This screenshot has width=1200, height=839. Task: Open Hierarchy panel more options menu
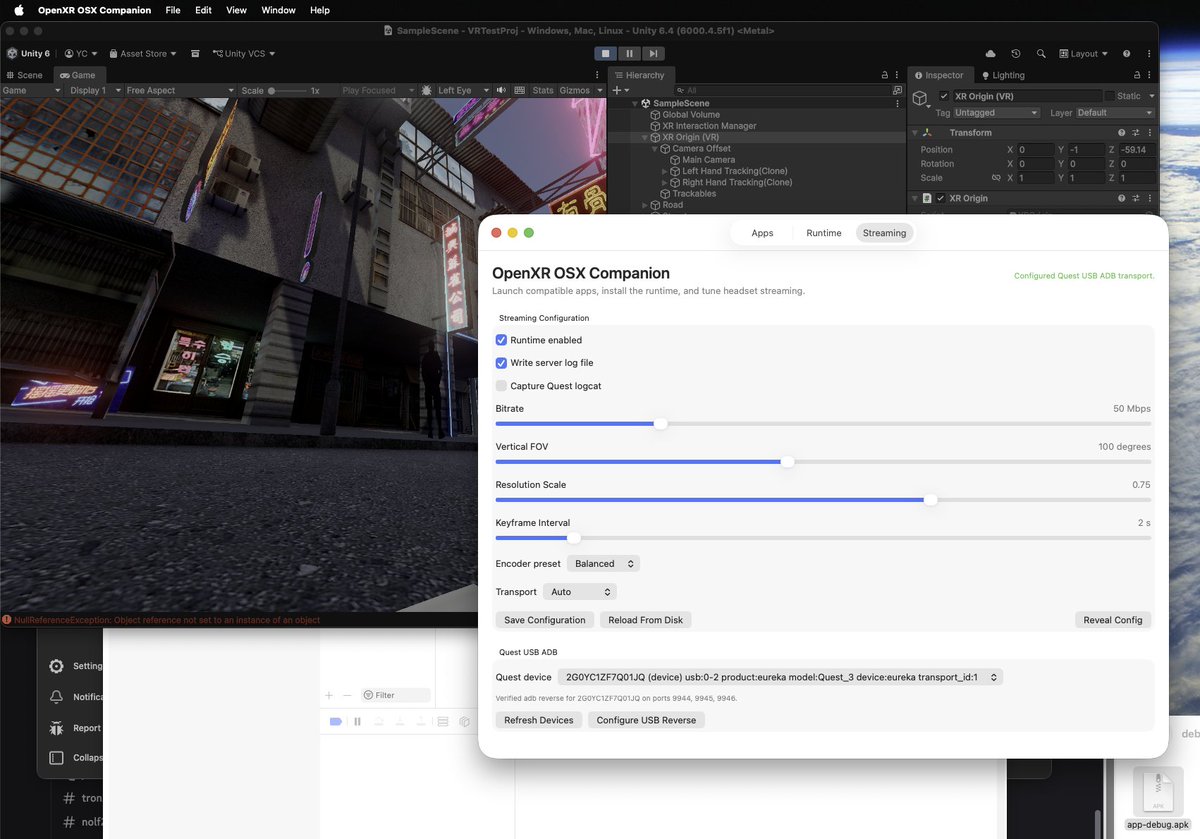897,75
